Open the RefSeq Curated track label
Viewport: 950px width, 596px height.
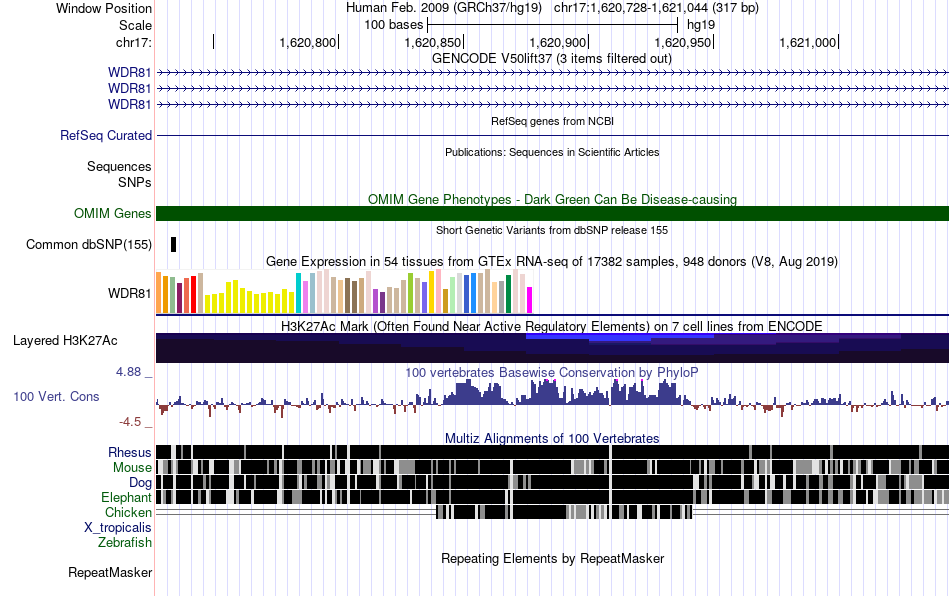106,136
